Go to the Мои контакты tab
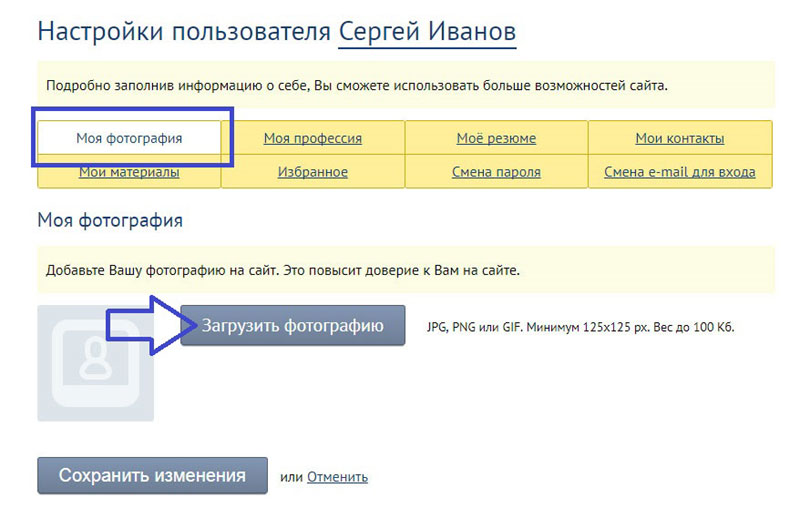Screen dimensions: 800x518 [x=679, y=138]
